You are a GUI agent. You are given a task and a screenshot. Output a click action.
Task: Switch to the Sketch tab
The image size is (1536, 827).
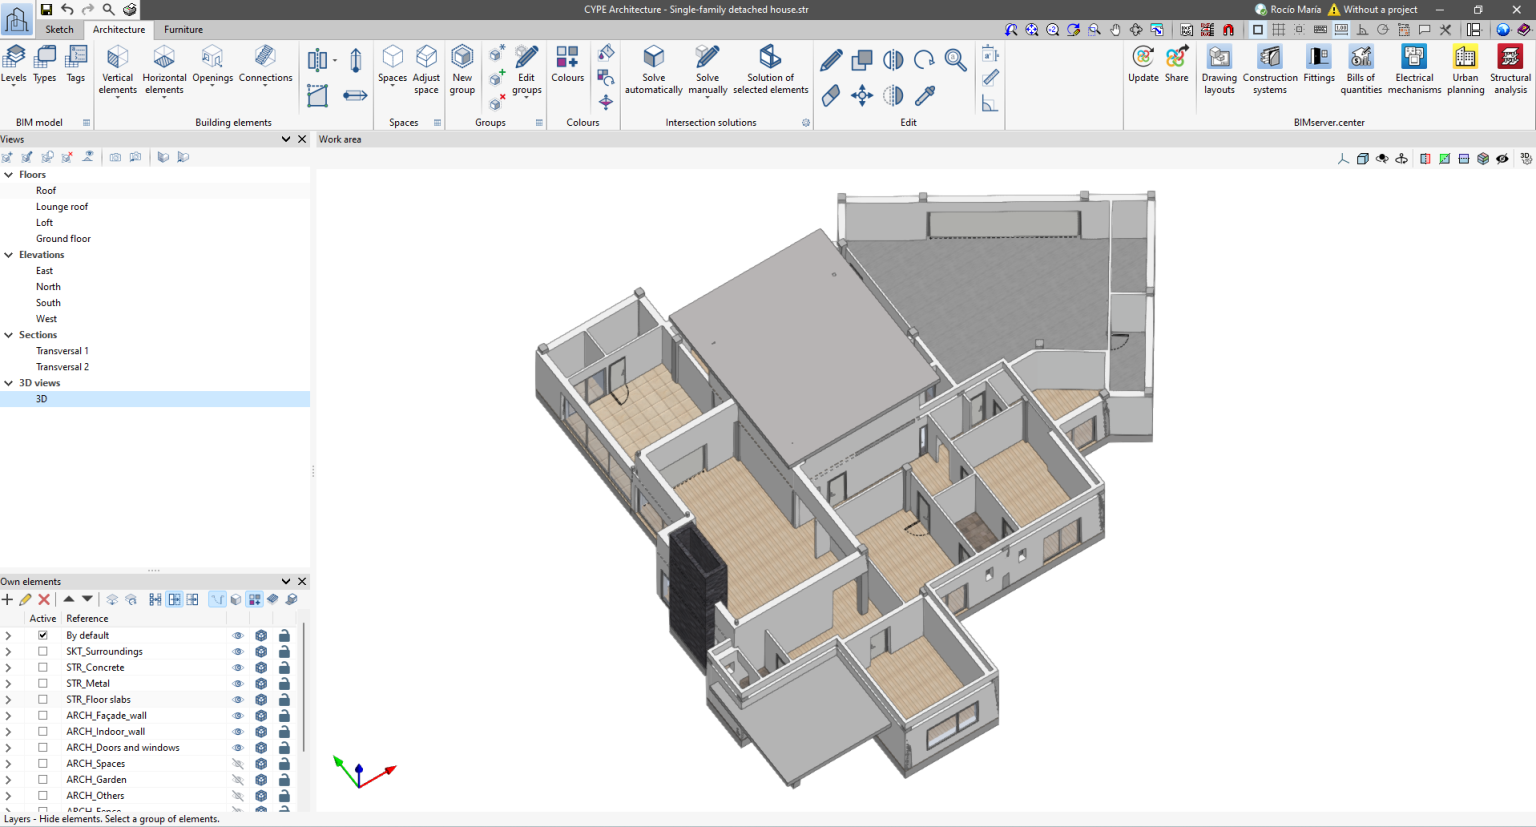[x=59, y=30]
